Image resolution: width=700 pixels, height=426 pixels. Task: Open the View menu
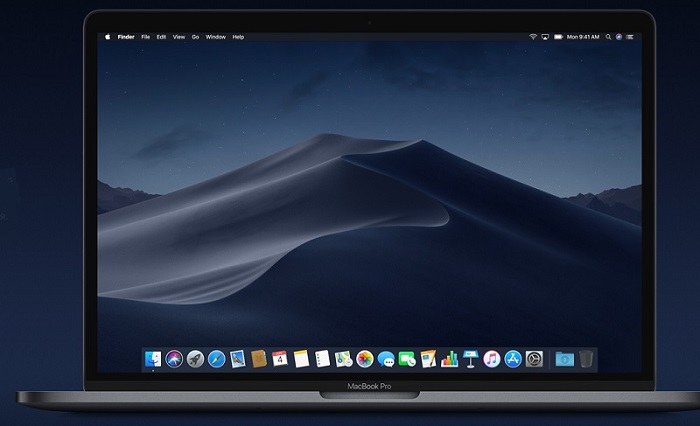point(179,37)
